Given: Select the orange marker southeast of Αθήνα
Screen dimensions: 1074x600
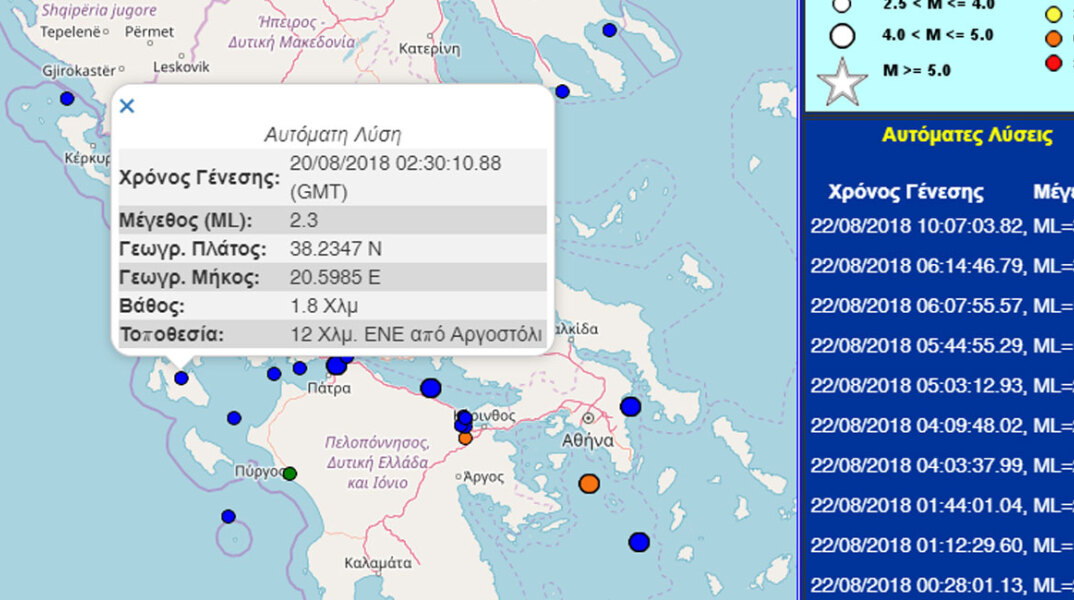Looking at the screenshot, I should pyautogui.click(x=589, y=484).
